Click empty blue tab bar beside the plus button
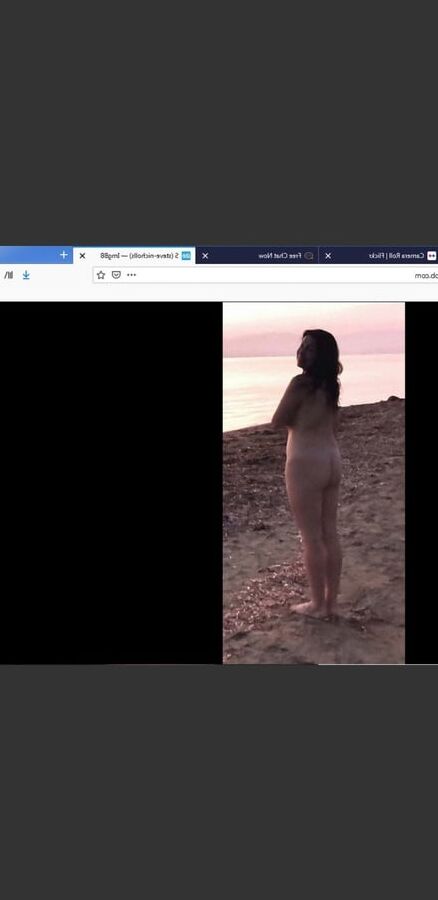The height and width of the screenshot is (900, 438). pyautogui.click(x=28, y=255)
